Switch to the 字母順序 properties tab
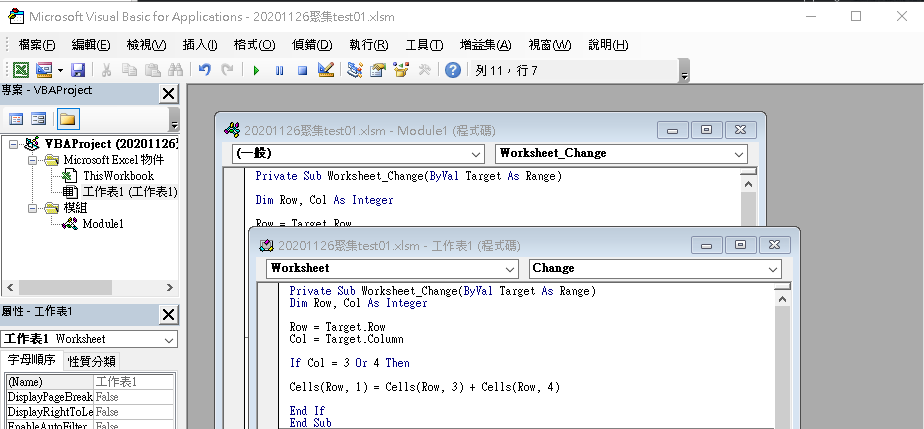 (x=32, y=360)
